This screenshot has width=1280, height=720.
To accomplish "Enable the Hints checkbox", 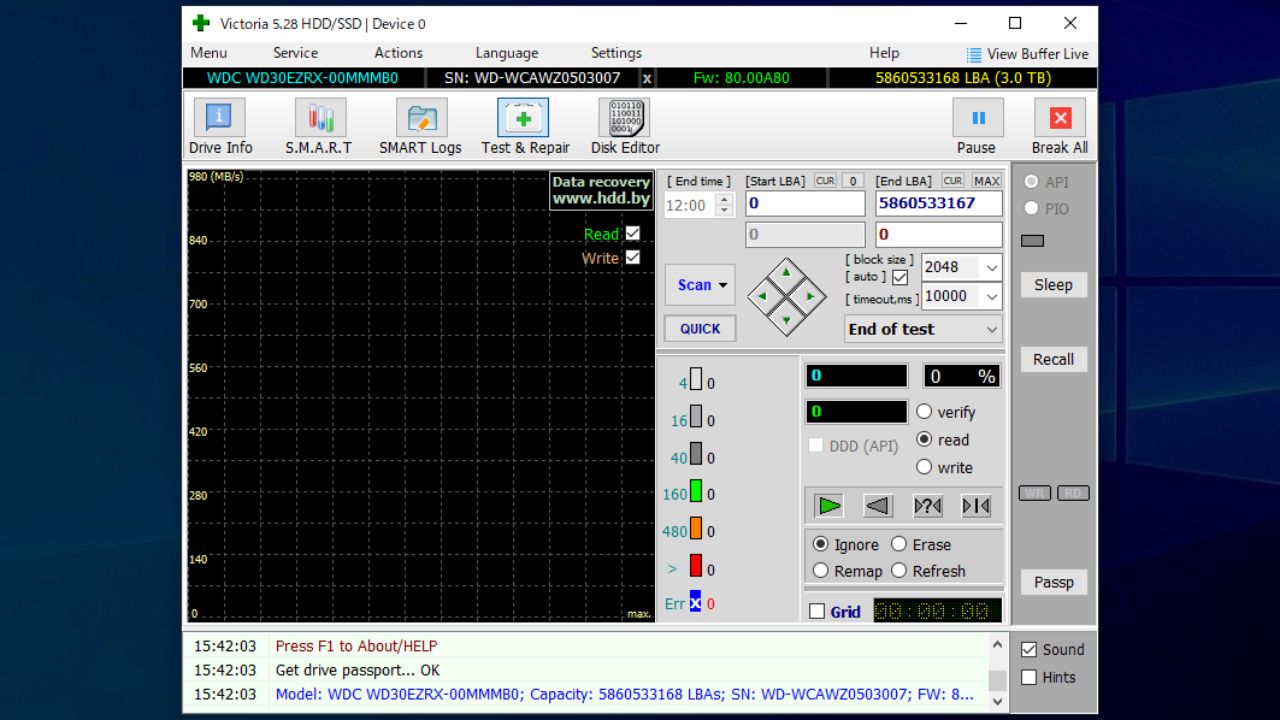I will 1028,677.
